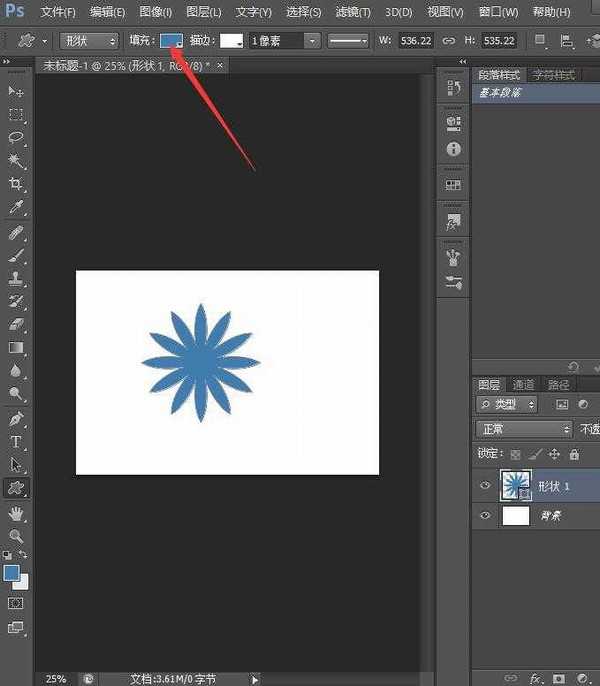The image size is (600, 686).
Task: Select the Eyedropper tool
Action: 16,207
